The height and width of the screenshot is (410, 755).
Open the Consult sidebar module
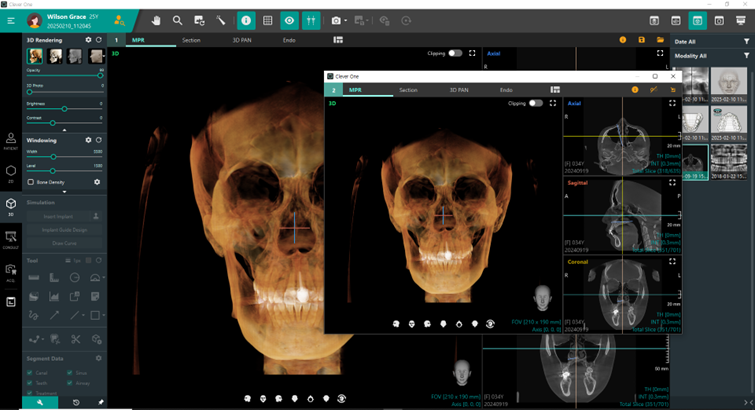[x=11, y=239]
